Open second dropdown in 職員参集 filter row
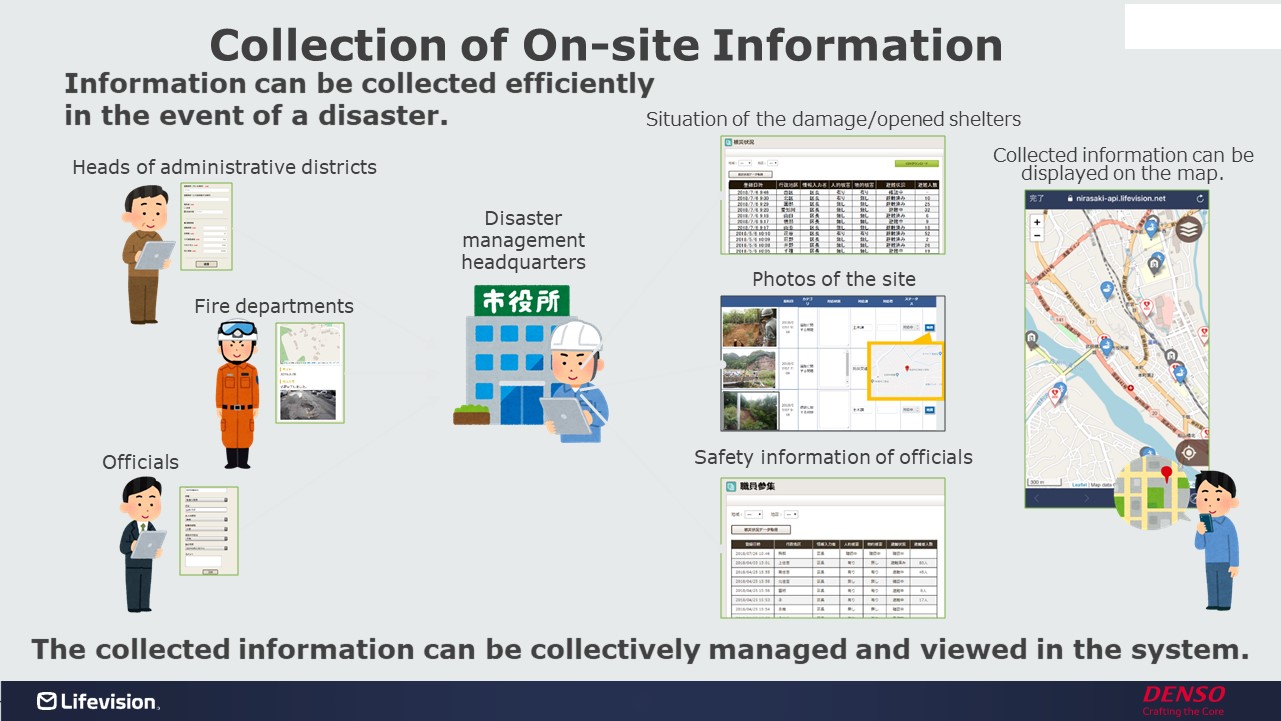 point(790,514)
